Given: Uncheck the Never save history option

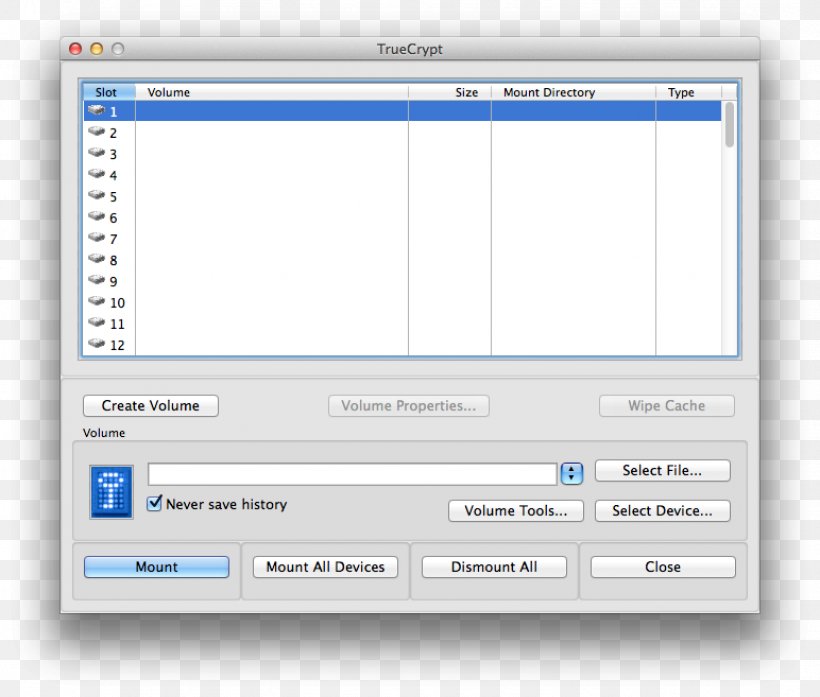Looking at the screenshot, I should 155,504.
